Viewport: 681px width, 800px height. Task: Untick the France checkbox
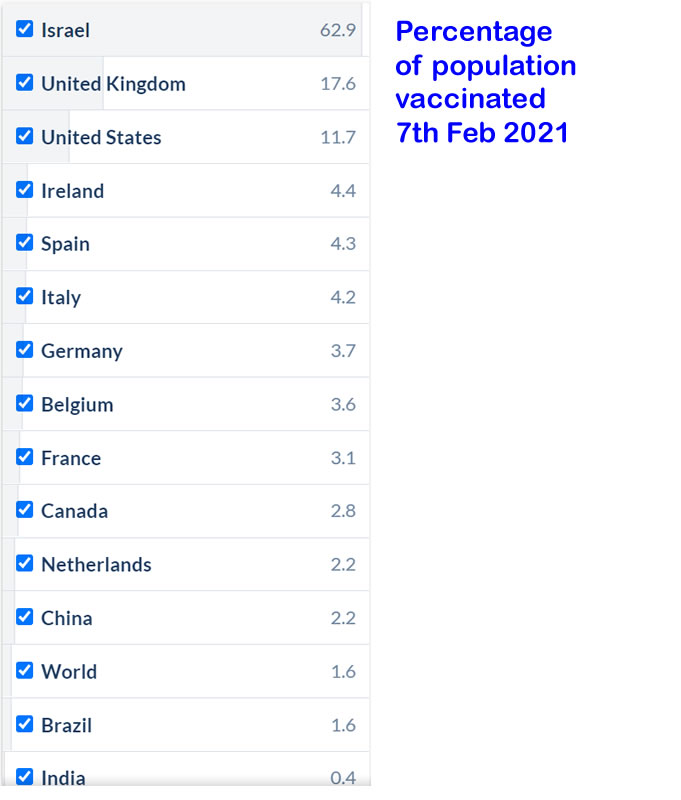[x=25, y=457]
